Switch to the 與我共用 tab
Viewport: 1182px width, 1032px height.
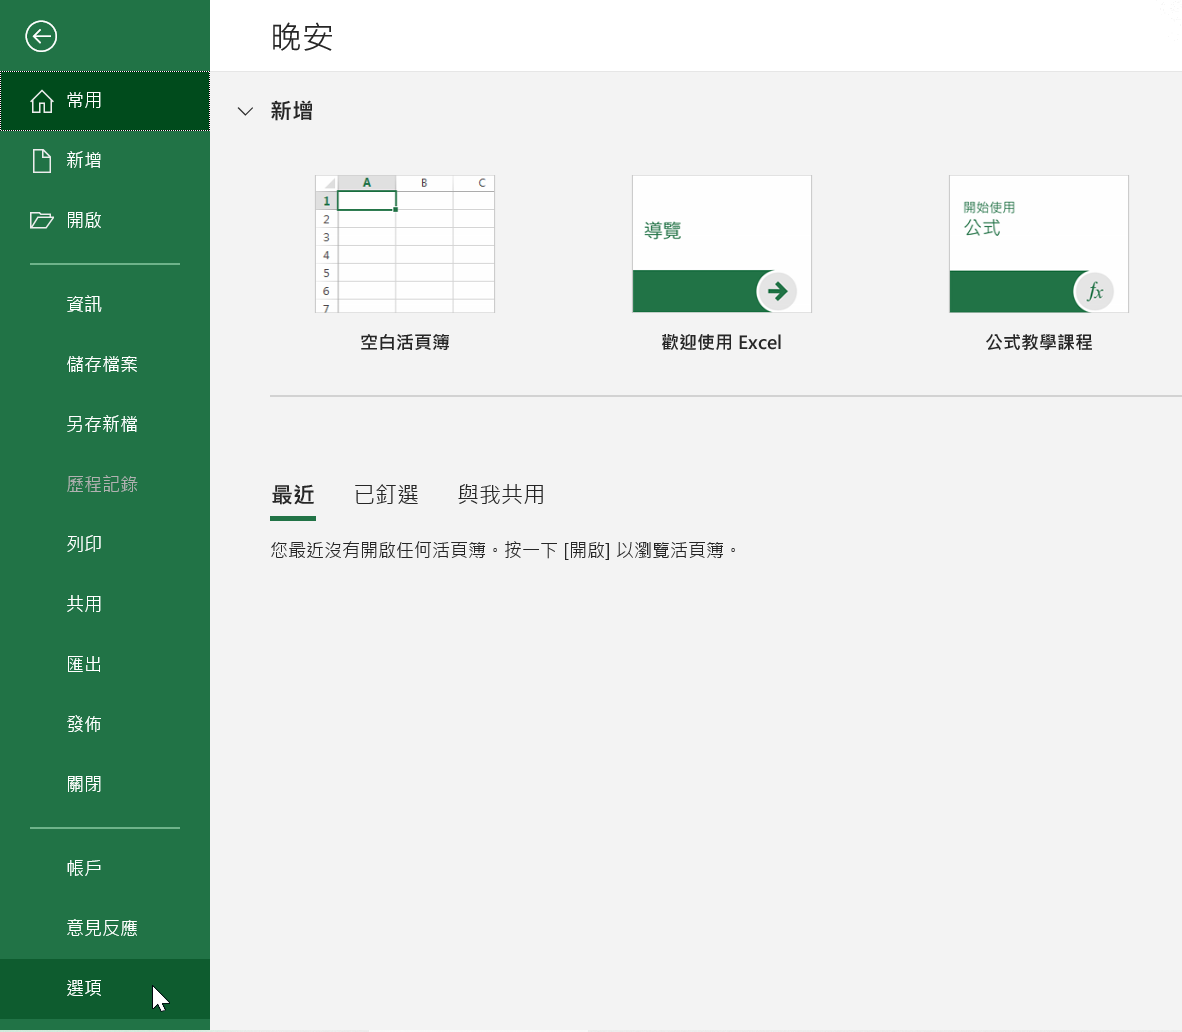coord(501,495)
